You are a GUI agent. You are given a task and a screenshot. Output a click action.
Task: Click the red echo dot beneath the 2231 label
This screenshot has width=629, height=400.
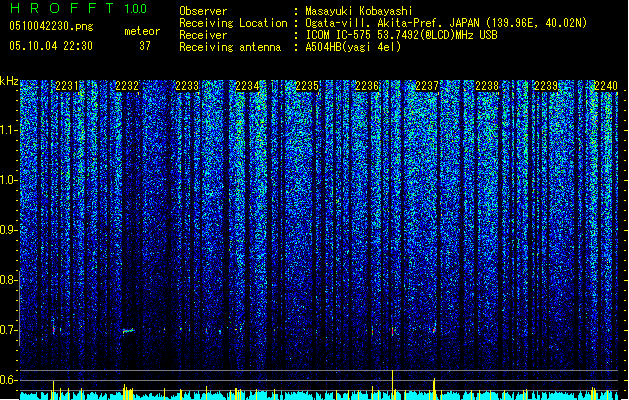[53, 330]
